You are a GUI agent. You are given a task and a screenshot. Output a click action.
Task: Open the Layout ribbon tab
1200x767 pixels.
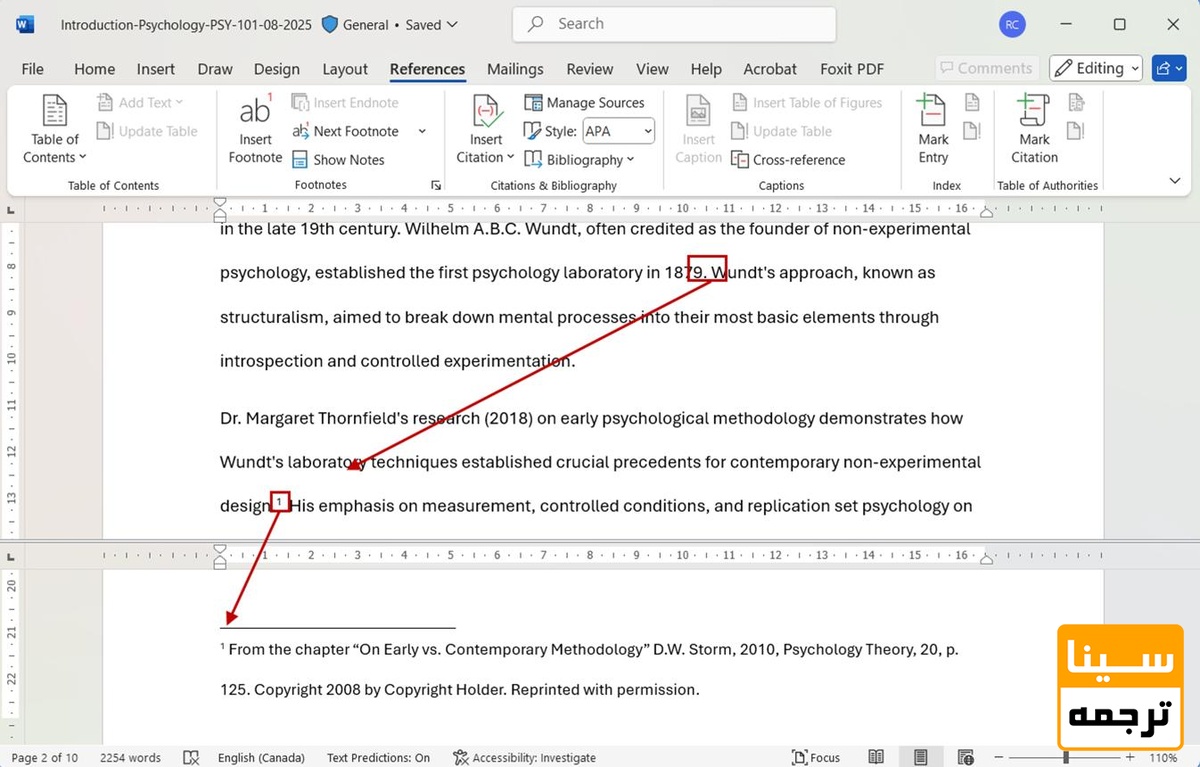coord(345,69)
